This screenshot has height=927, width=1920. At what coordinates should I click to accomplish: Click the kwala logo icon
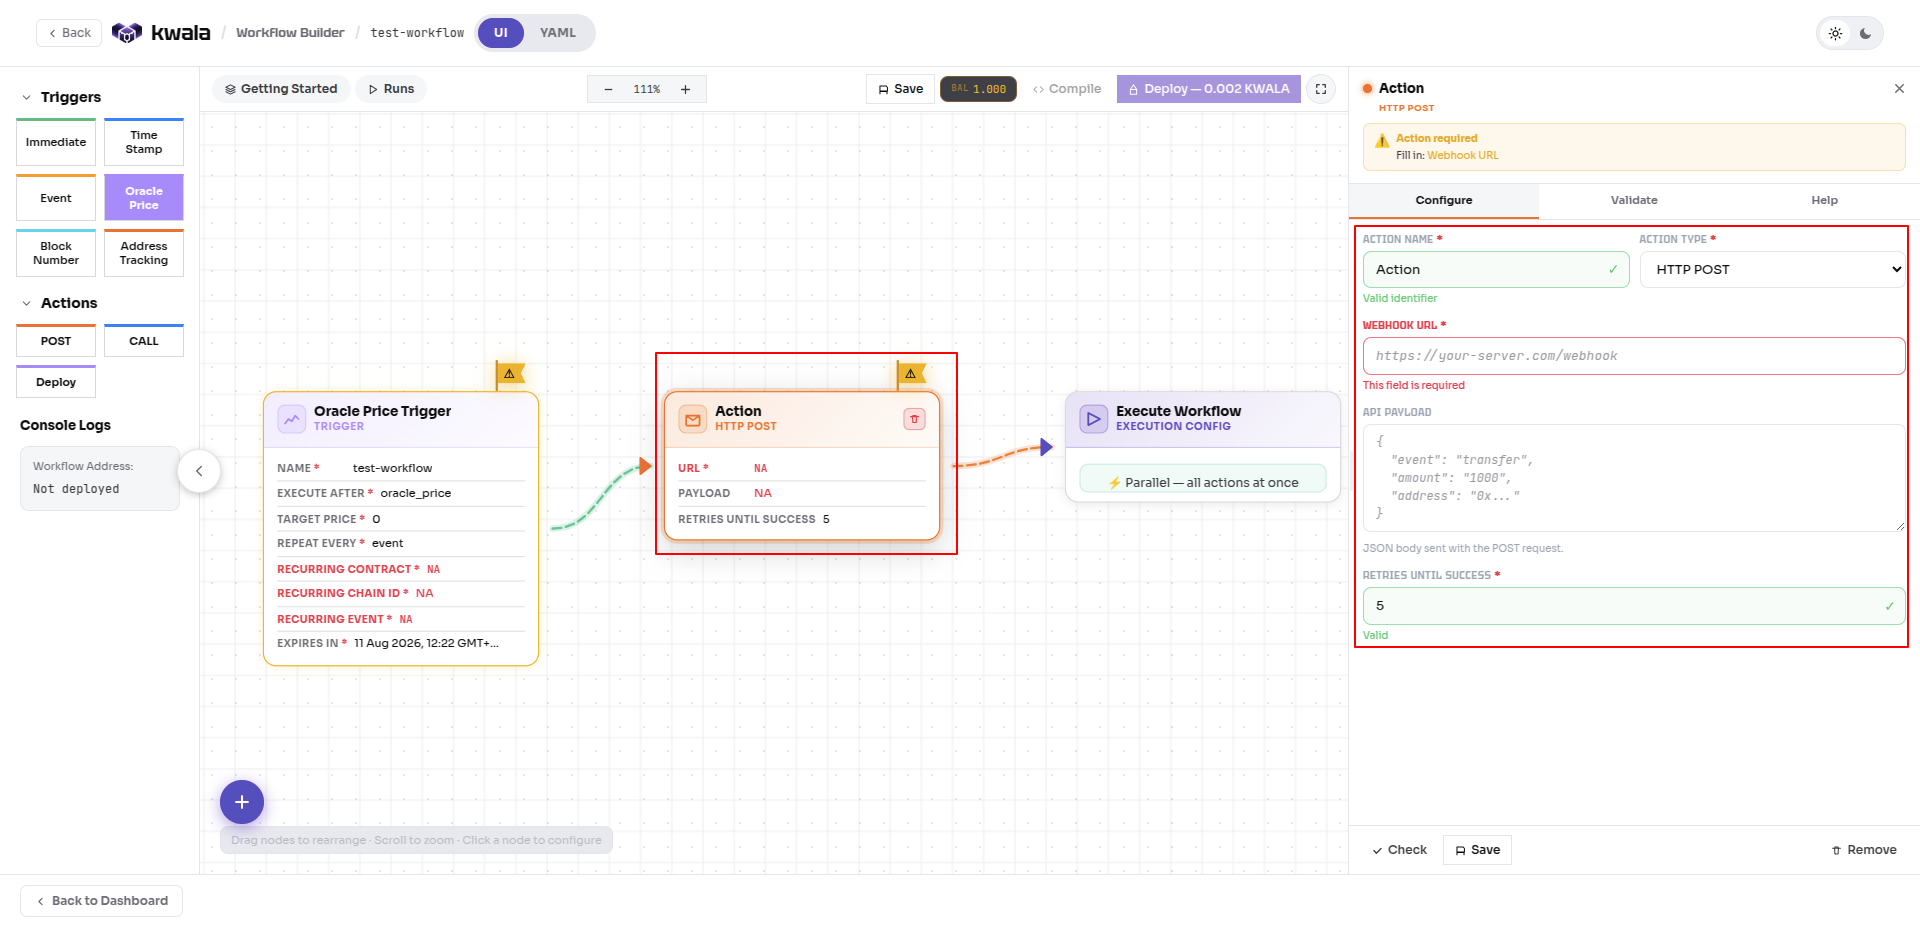tap(126, 33)
